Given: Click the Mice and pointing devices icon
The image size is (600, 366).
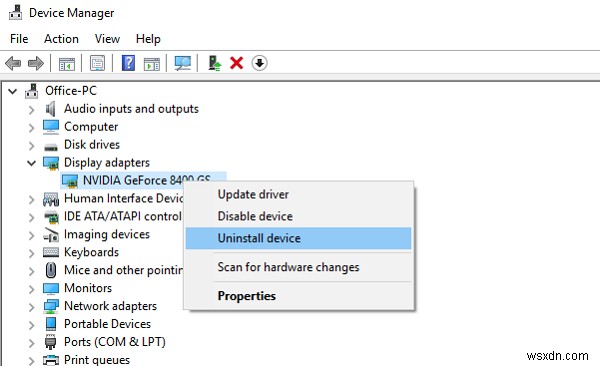Looking at the screenshot, I should [x=51, y=270].
